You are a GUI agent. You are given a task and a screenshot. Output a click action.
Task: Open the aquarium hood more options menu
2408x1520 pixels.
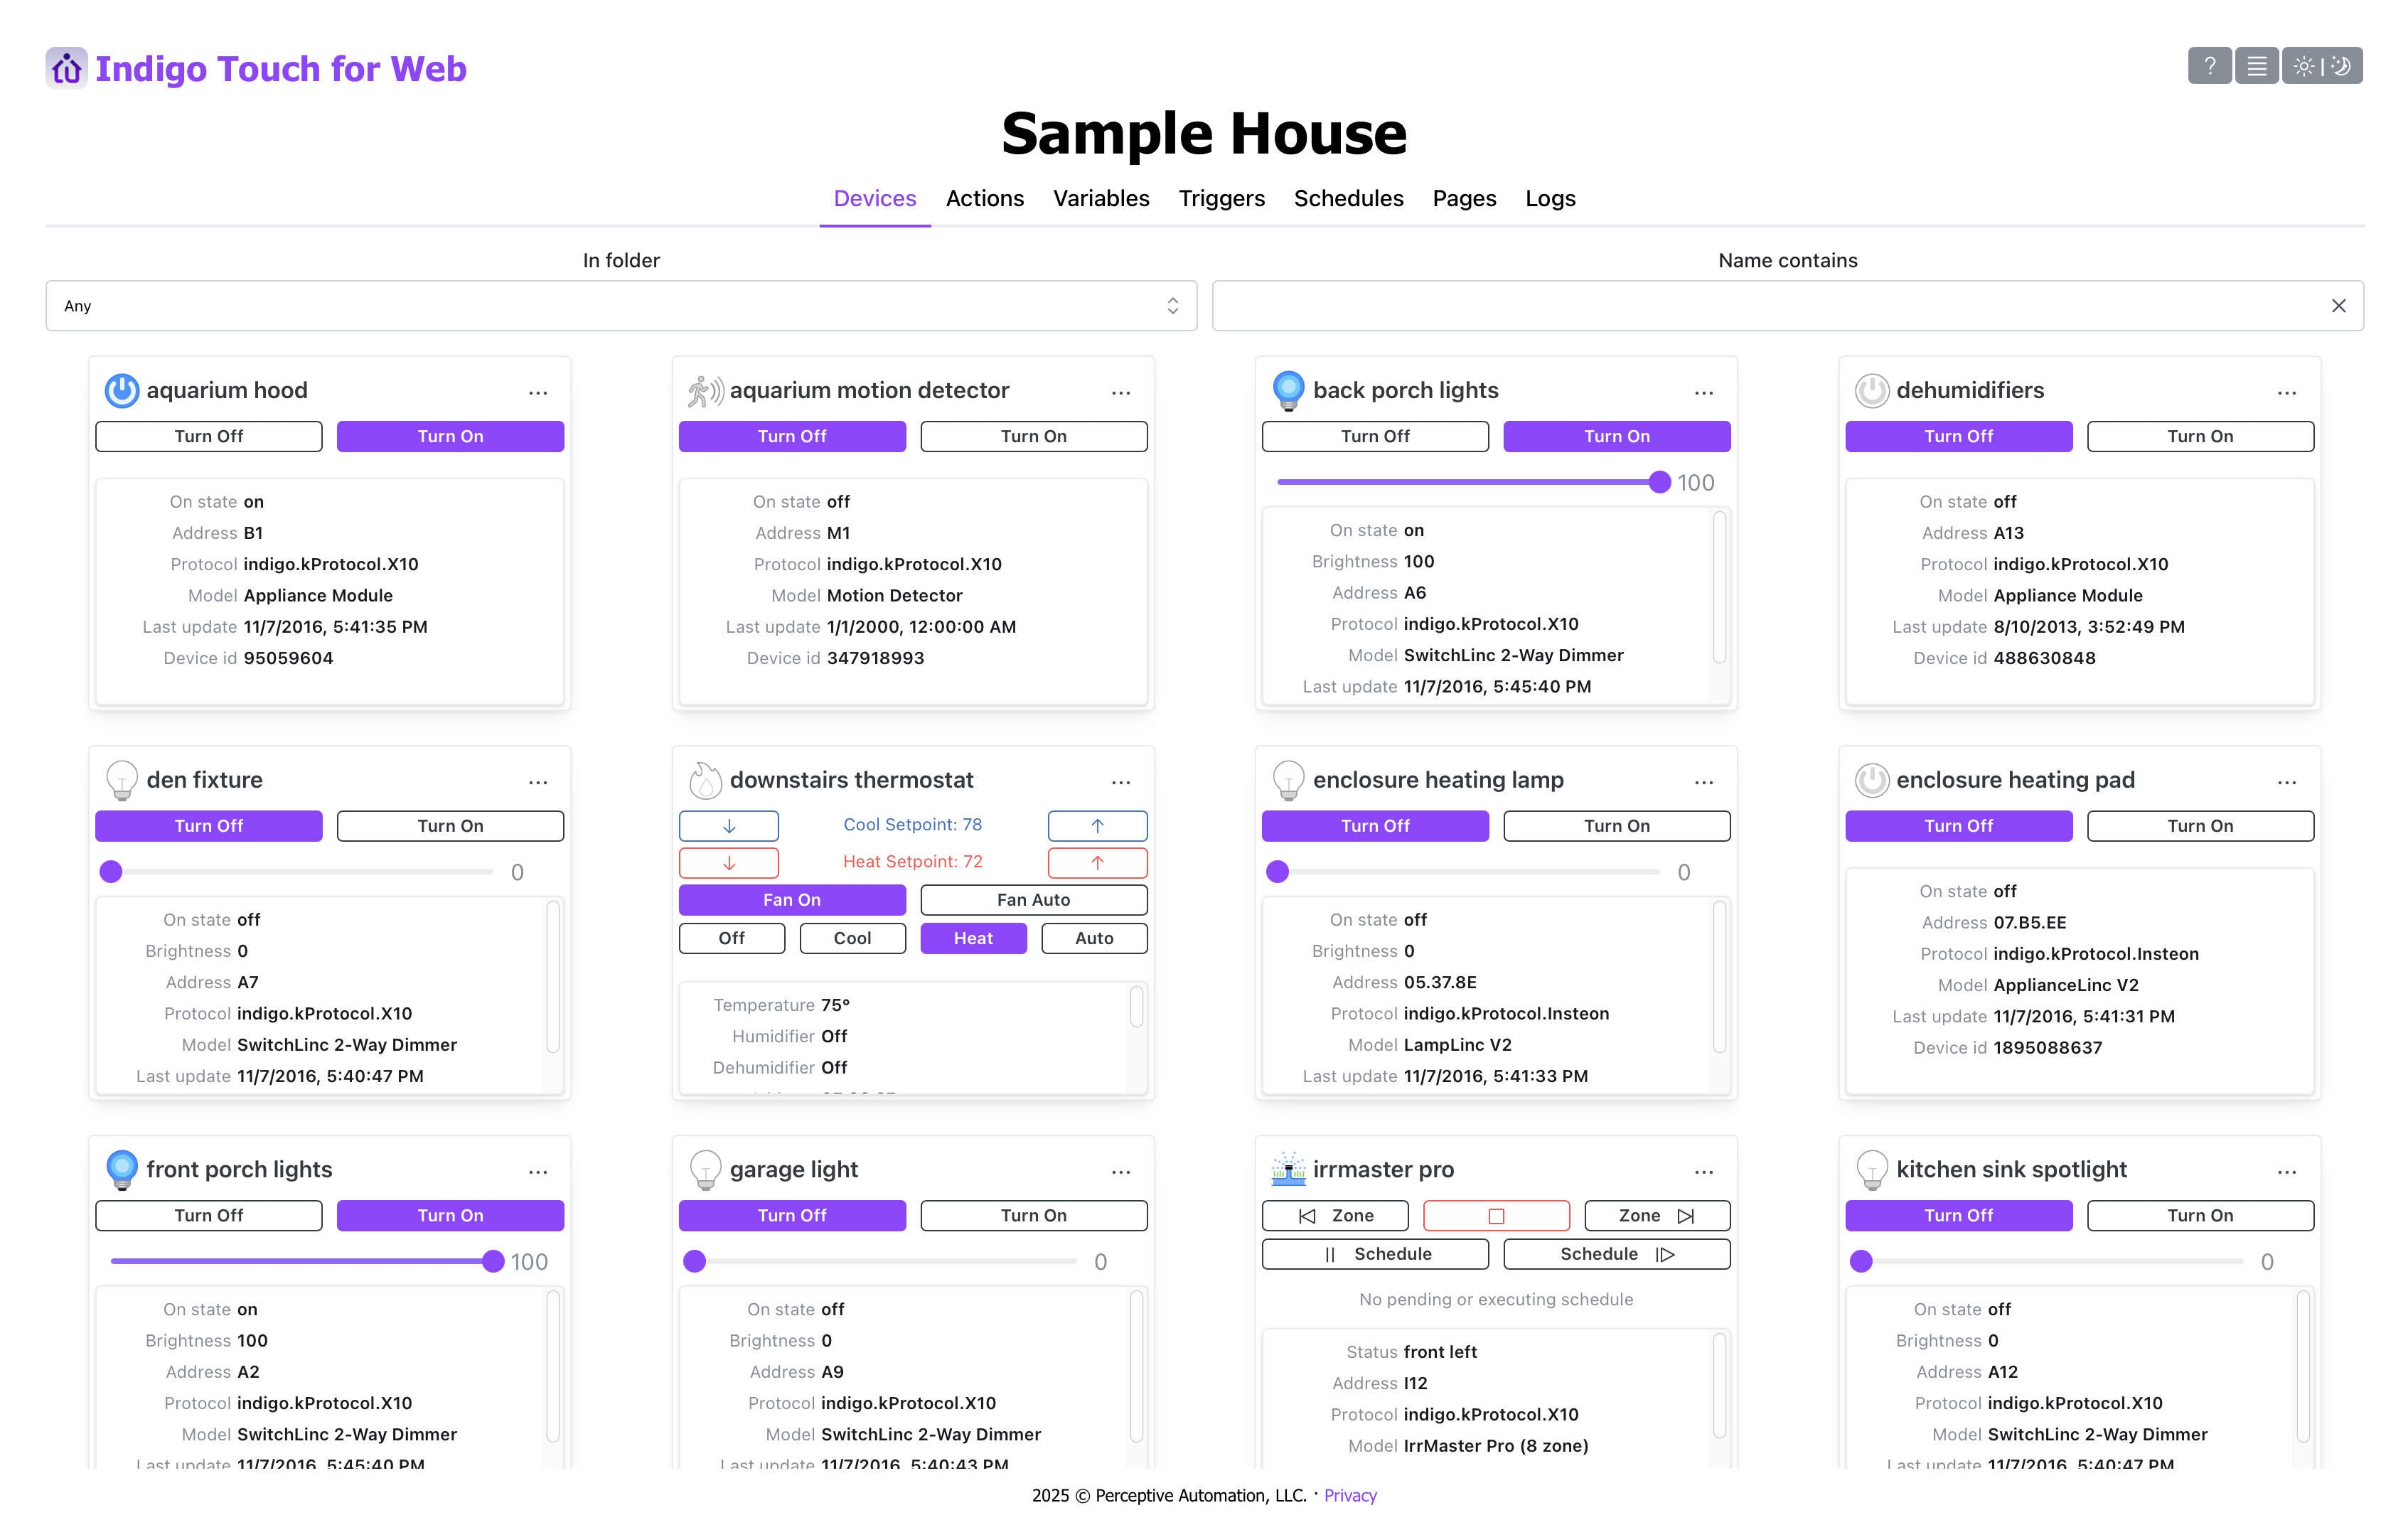(x=538, y=393)
